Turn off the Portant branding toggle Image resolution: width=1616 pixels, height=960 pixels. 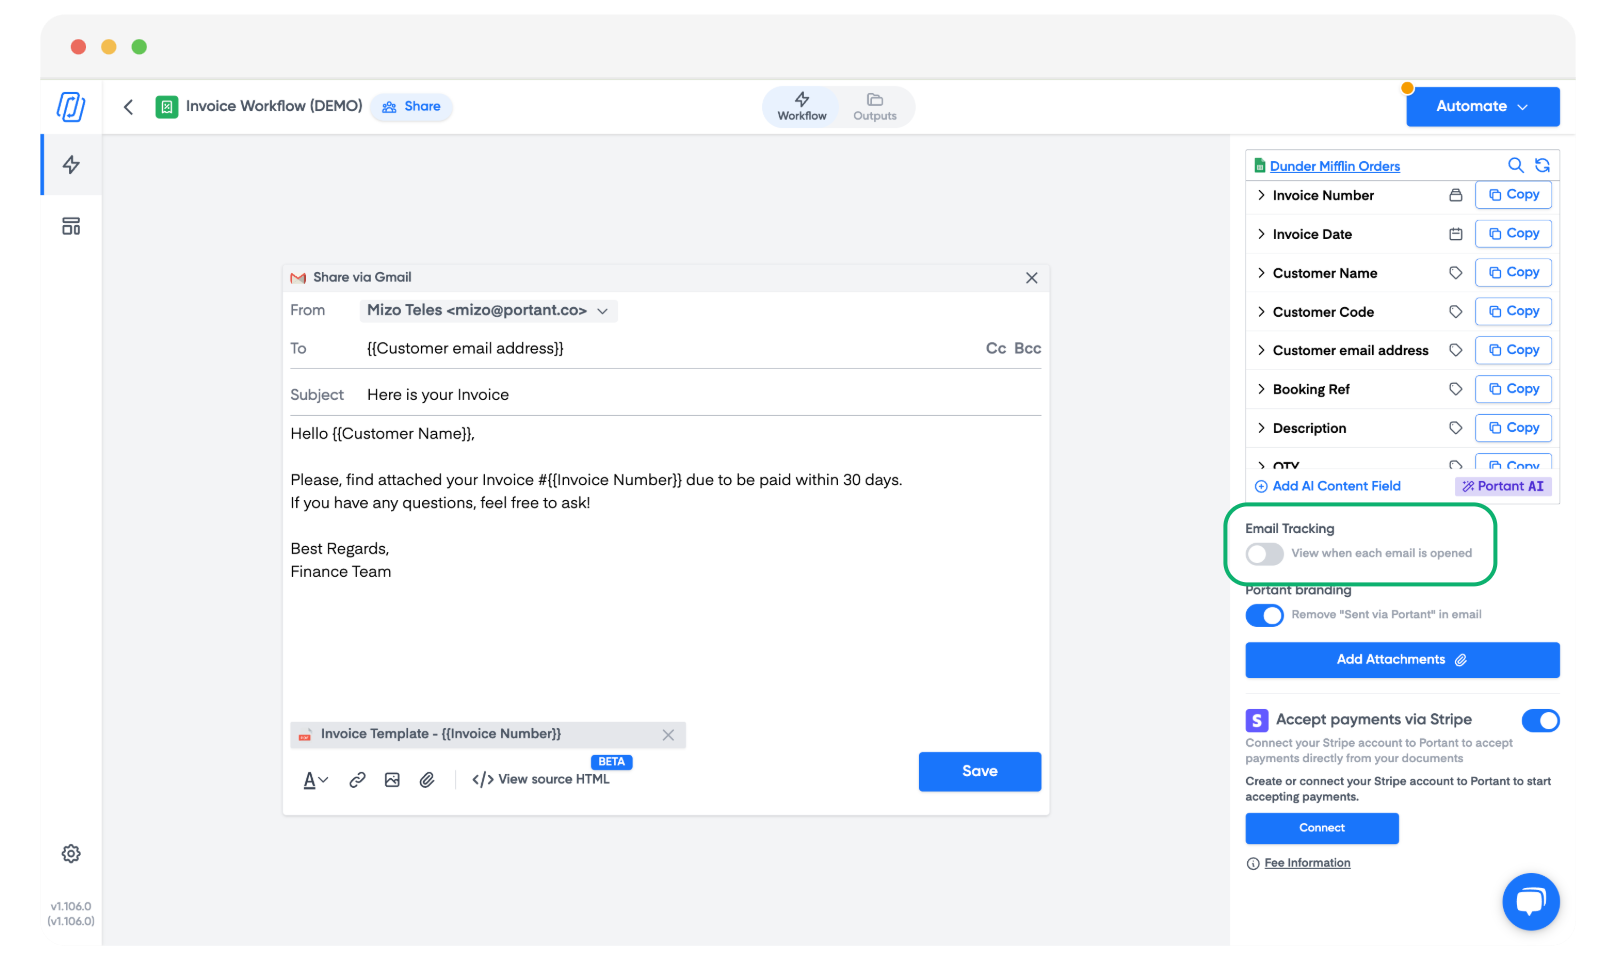[x=1265, y=615]
